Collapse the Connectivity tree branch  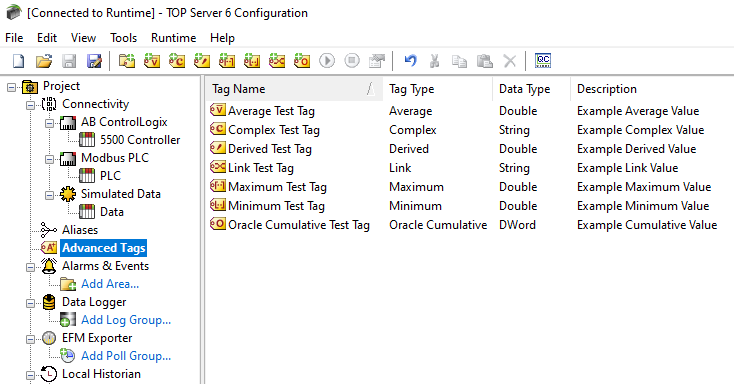pos(30,105)
